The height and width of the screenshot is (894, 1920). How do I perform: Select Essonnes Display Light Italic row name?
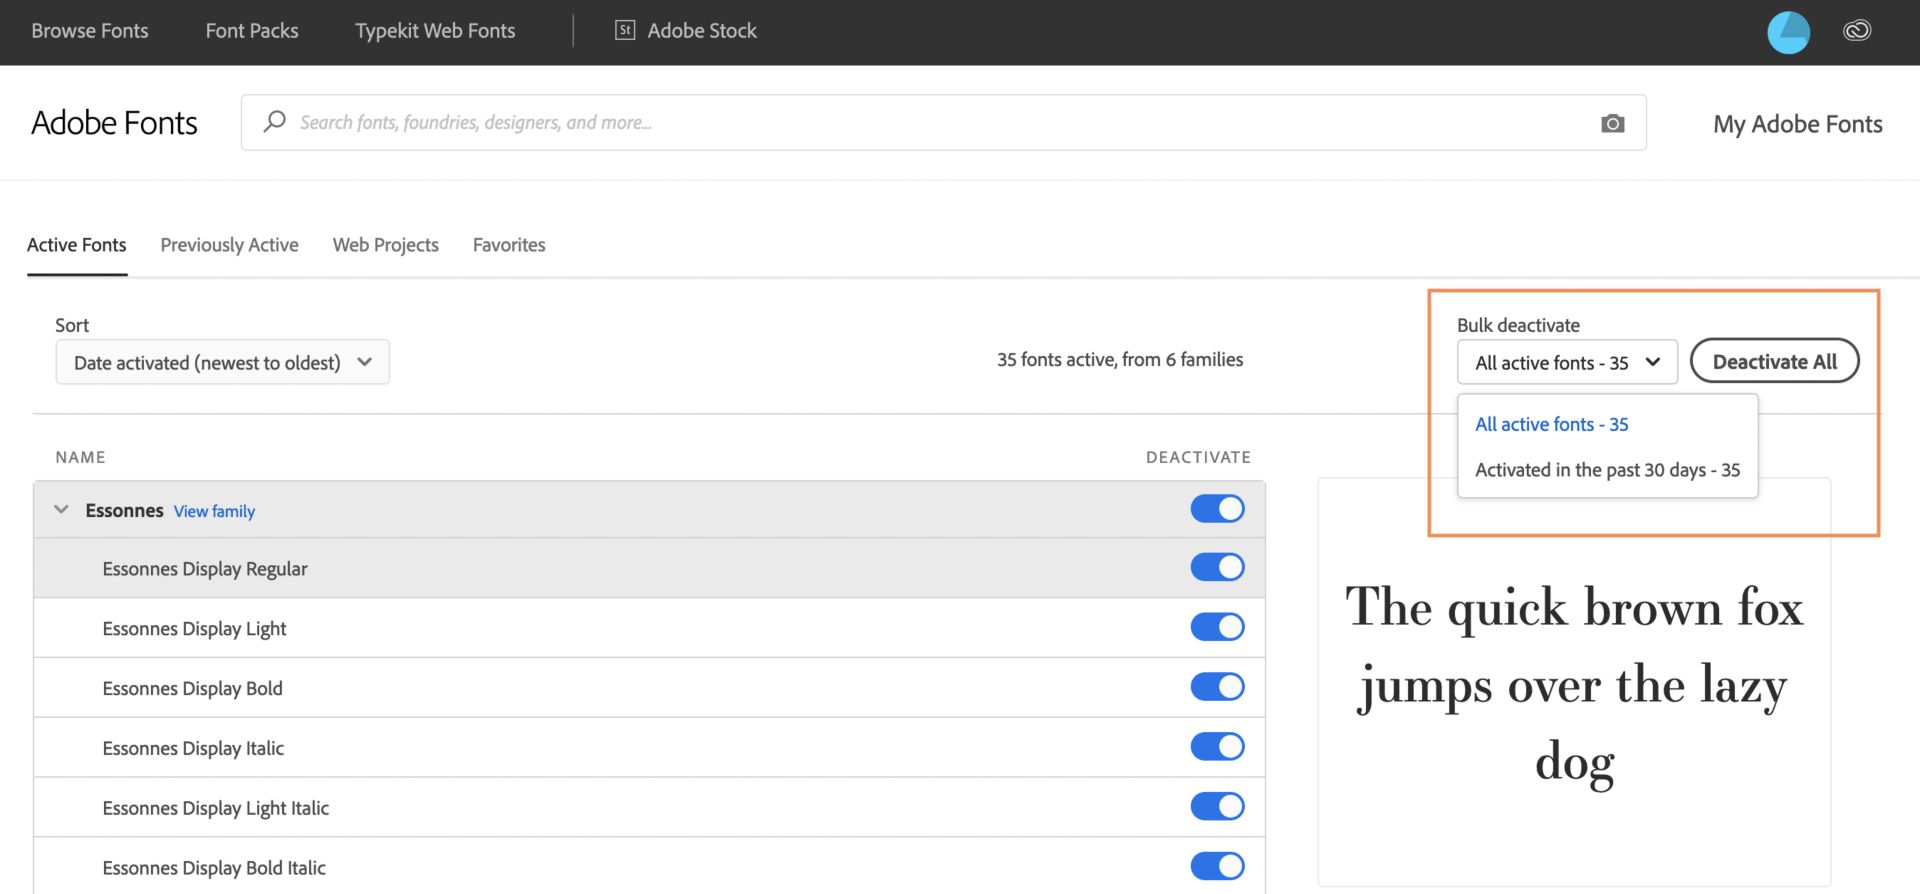215,809
